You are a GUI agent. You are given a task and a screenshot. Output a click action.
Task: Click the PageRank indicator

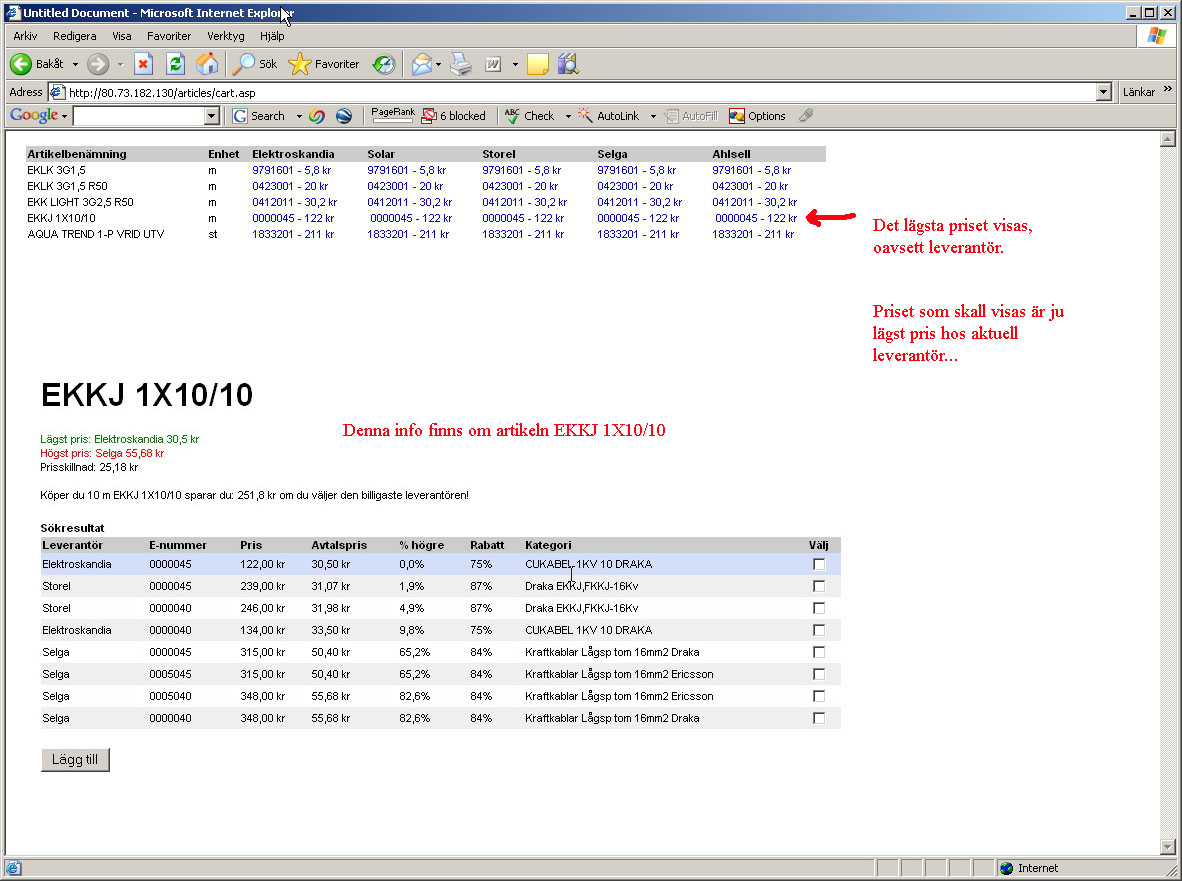392,115
